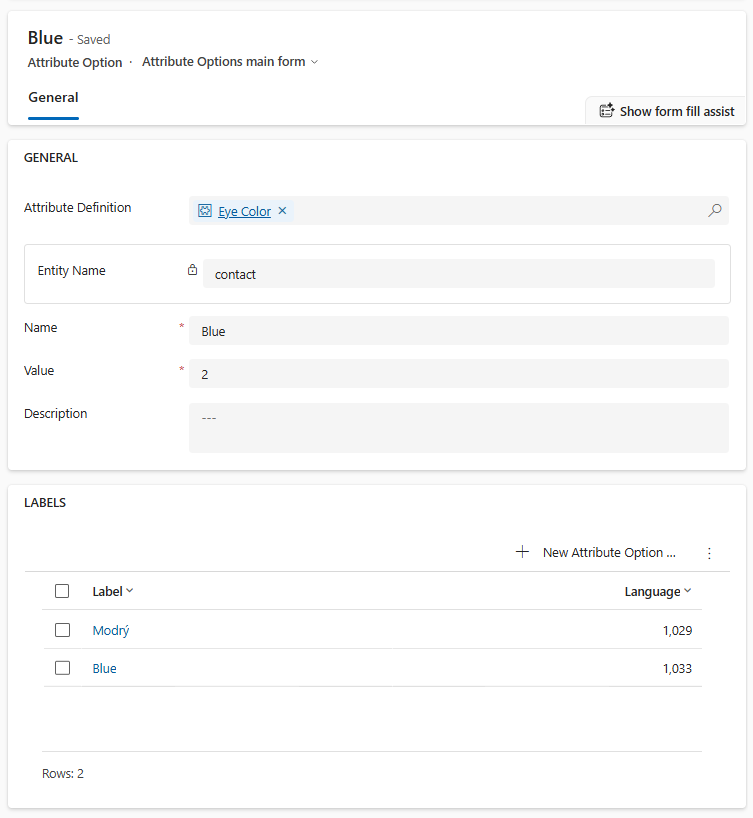Click the form fill assist icon
This screenshot has width=753, height=818.
(x=606, y=111)
